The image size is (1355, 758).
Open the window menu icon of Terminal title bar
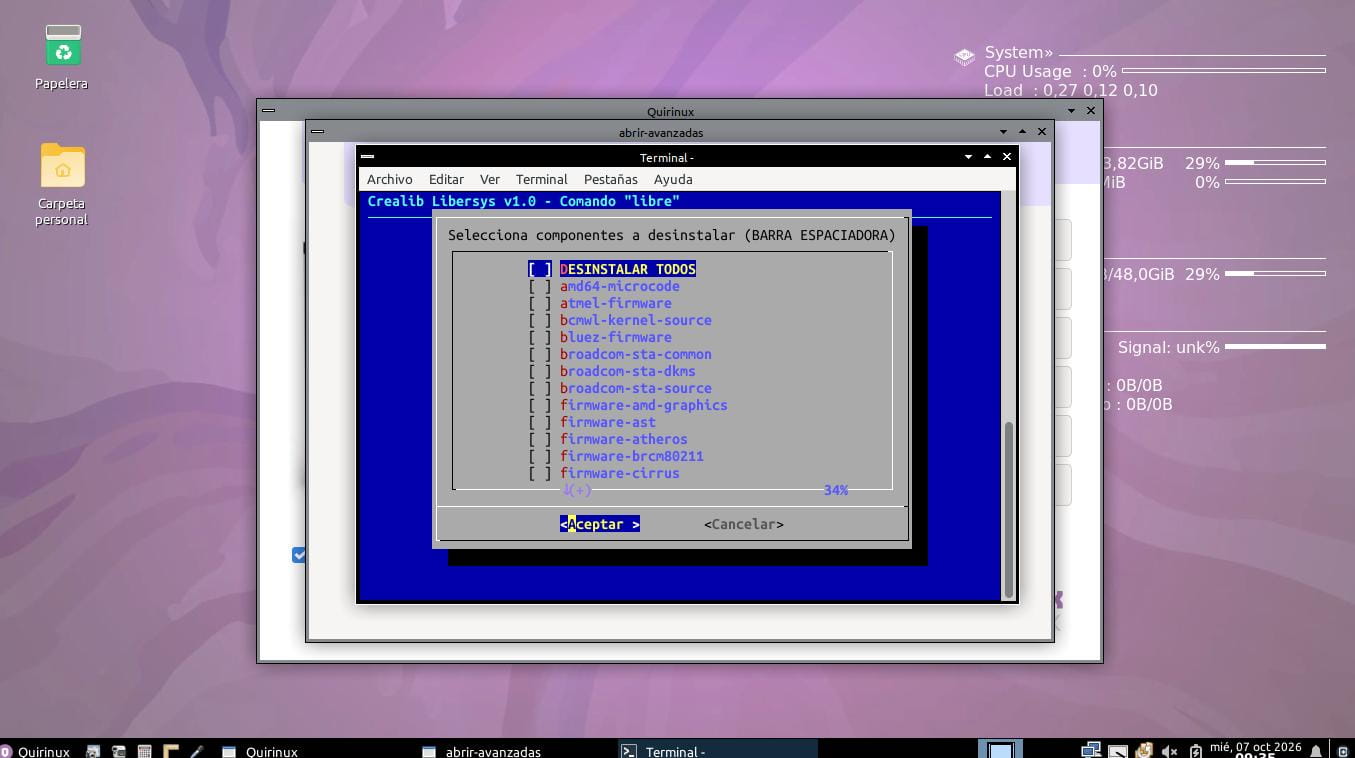point(367,157)
